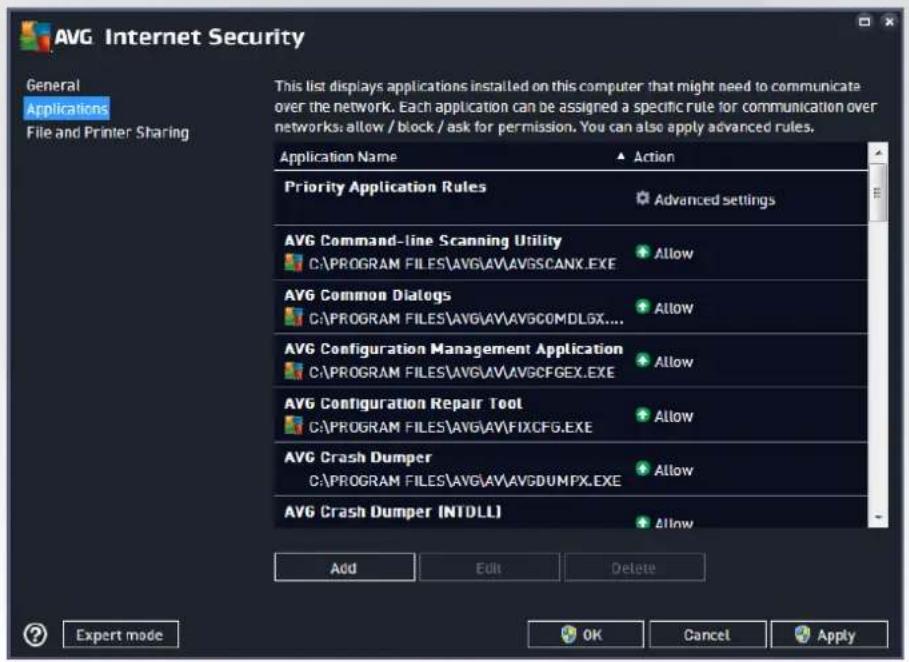This screenshot has height=662, width=909.
Task: Click scrollbar down arrow in applications list
Action: tap(878, 516)
